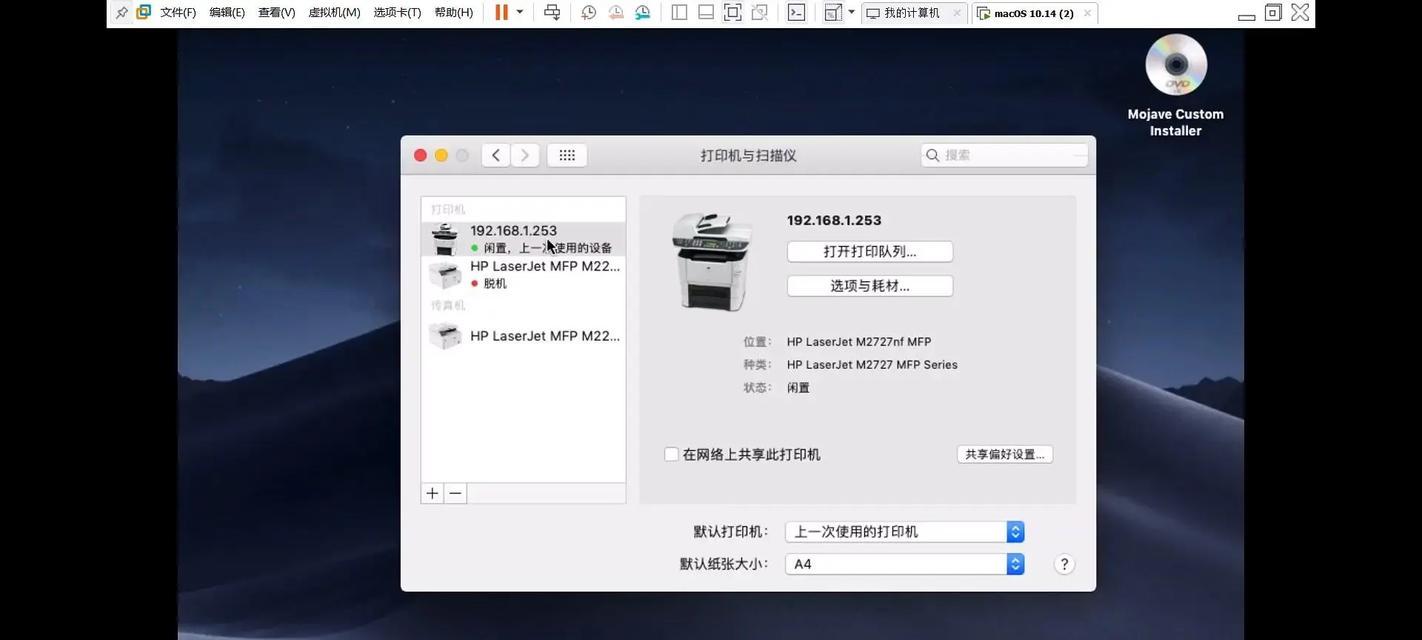This screenshot has height=640, width=1422.
Task: Enable 在网络上共享此打印机 checkbox
Action: tap(672, 454)
